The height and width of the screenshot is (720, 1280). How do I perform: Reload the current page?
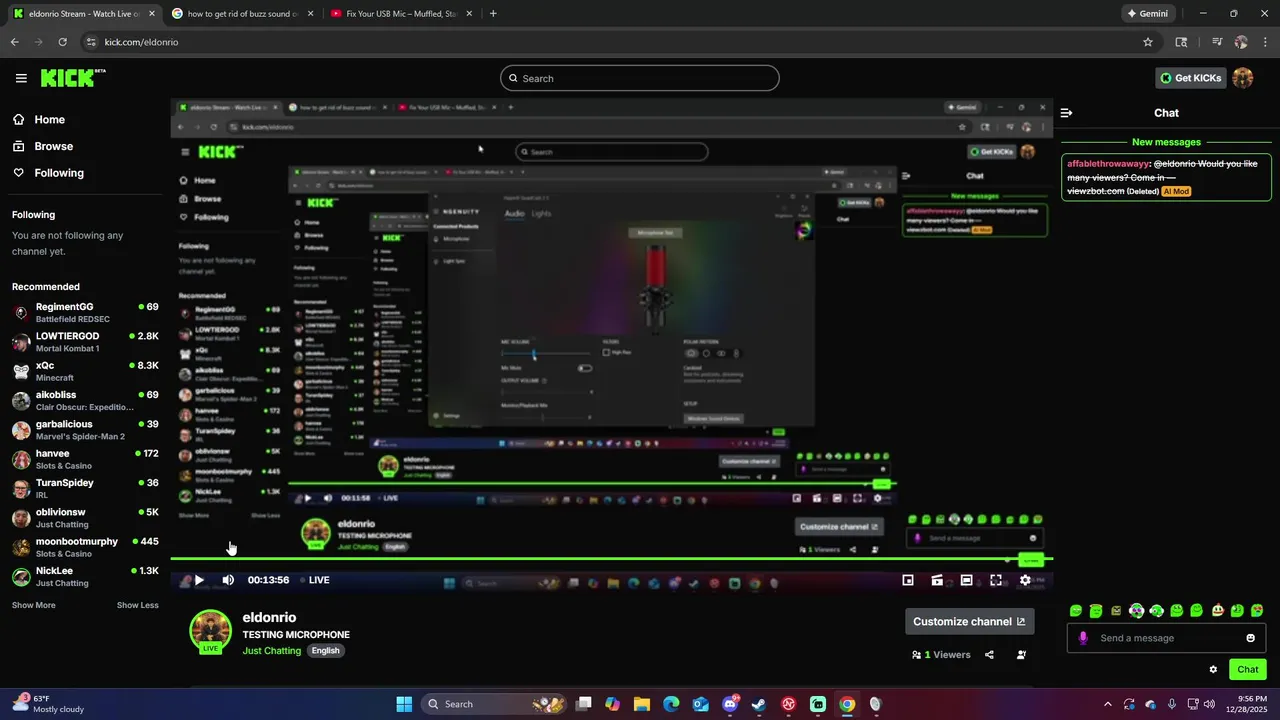coord(62,42)
